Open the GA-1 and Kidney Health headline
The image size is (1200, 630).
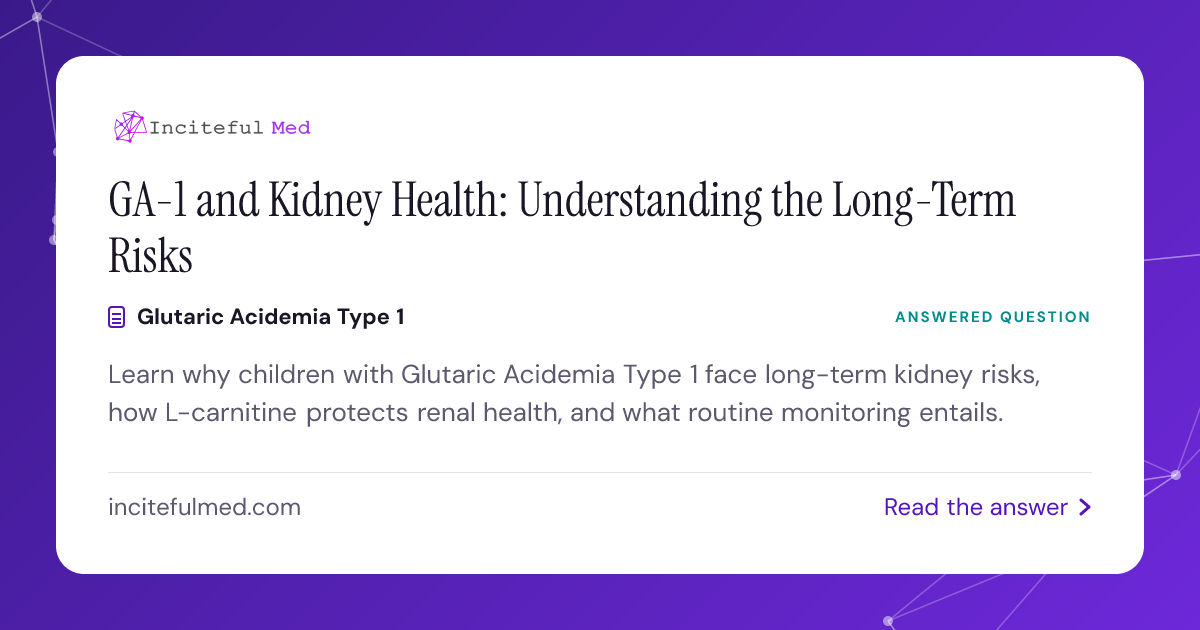pos(562,229)
